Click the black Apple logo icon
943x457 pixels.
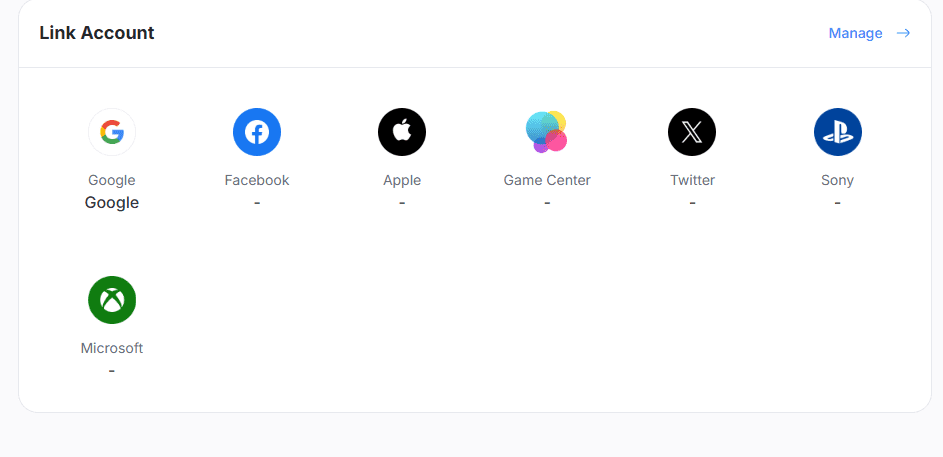402,132
